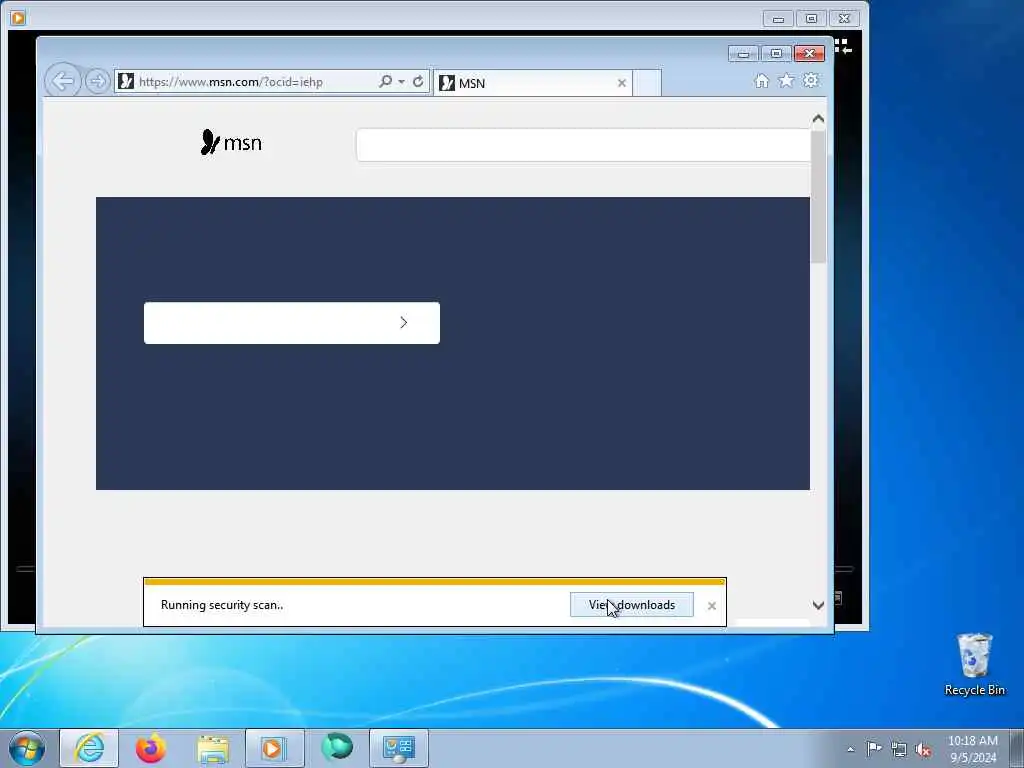Screen dimensions: 1024x768
Task: Click the taskbar clock showing 10:18 AM
Action: [x=973, y=749]
